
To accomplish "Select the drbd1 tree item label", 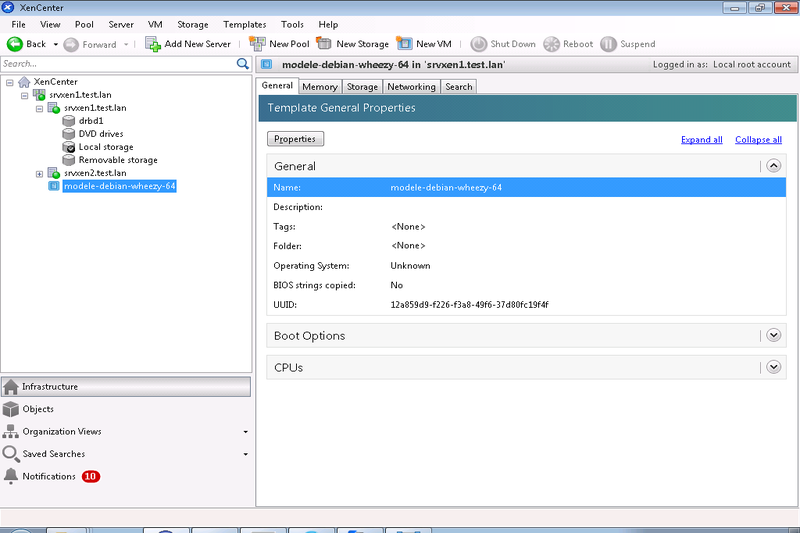I will [x=91, y=121].
